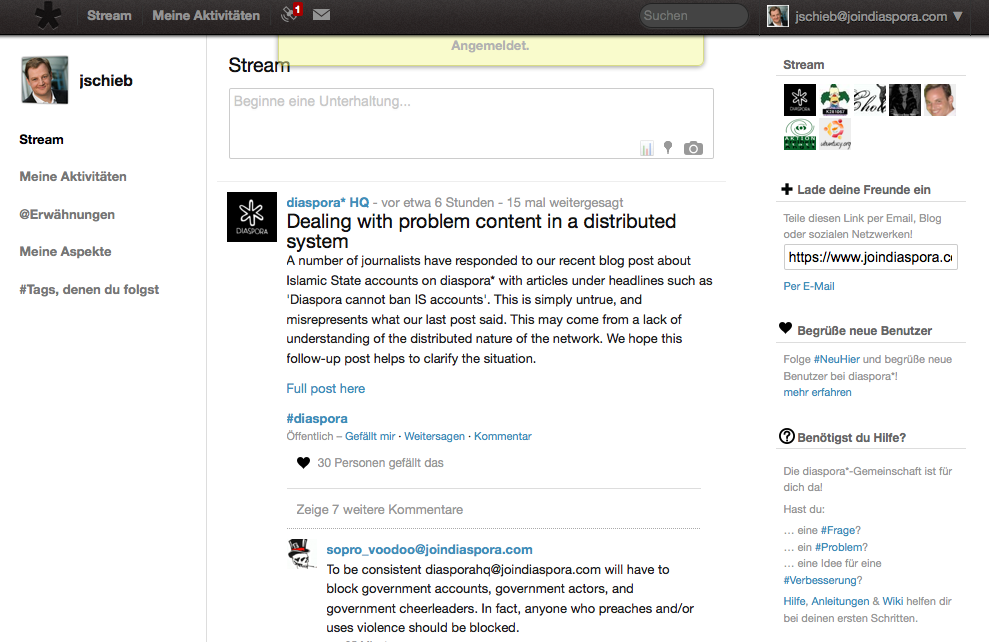This screenshot has width=989, height=642.
Task: Open the #Problem hashtag link
Action: [x=839, y=547]
